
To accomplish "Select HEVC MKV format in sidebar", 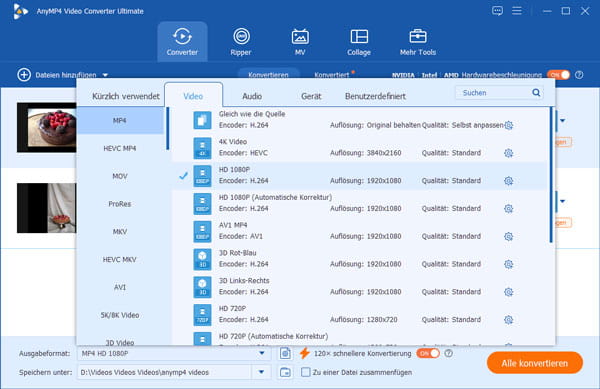I will (x=120, y=260).
